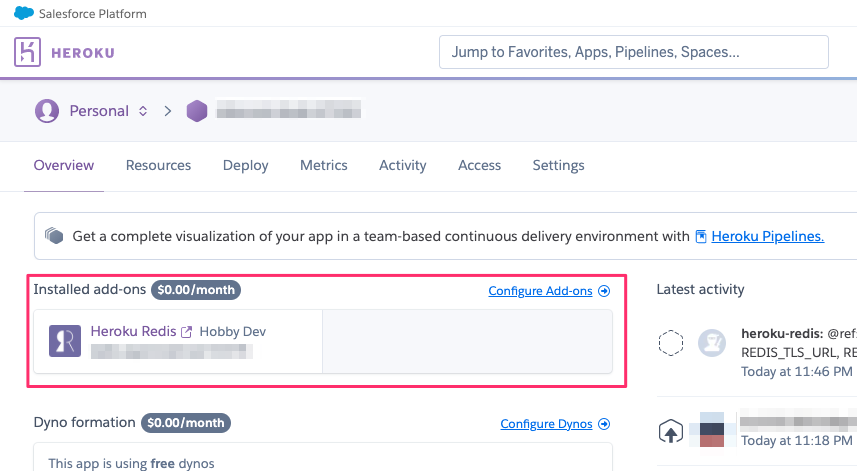This screenshot has width=857, height=471.
Task: Click the deploy upload hexagon icon
Action: tap(671, 432)
